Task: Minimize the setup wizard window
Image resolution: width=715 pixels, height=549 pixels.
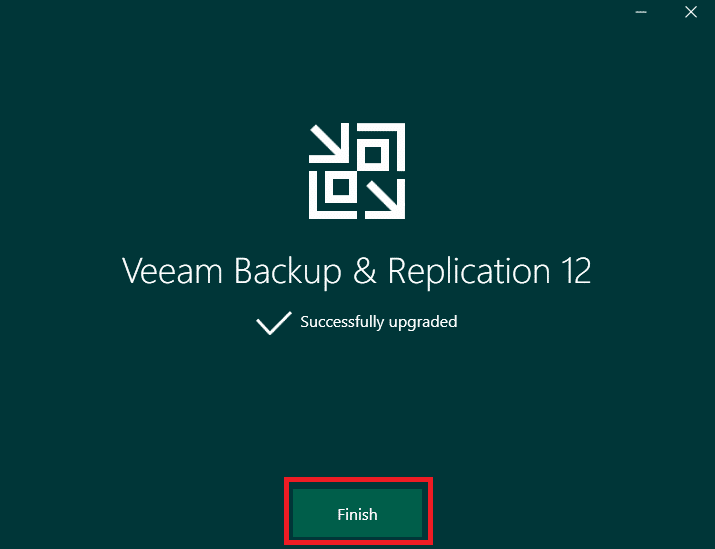Action: pyautogui.click(x=641, y=12)
